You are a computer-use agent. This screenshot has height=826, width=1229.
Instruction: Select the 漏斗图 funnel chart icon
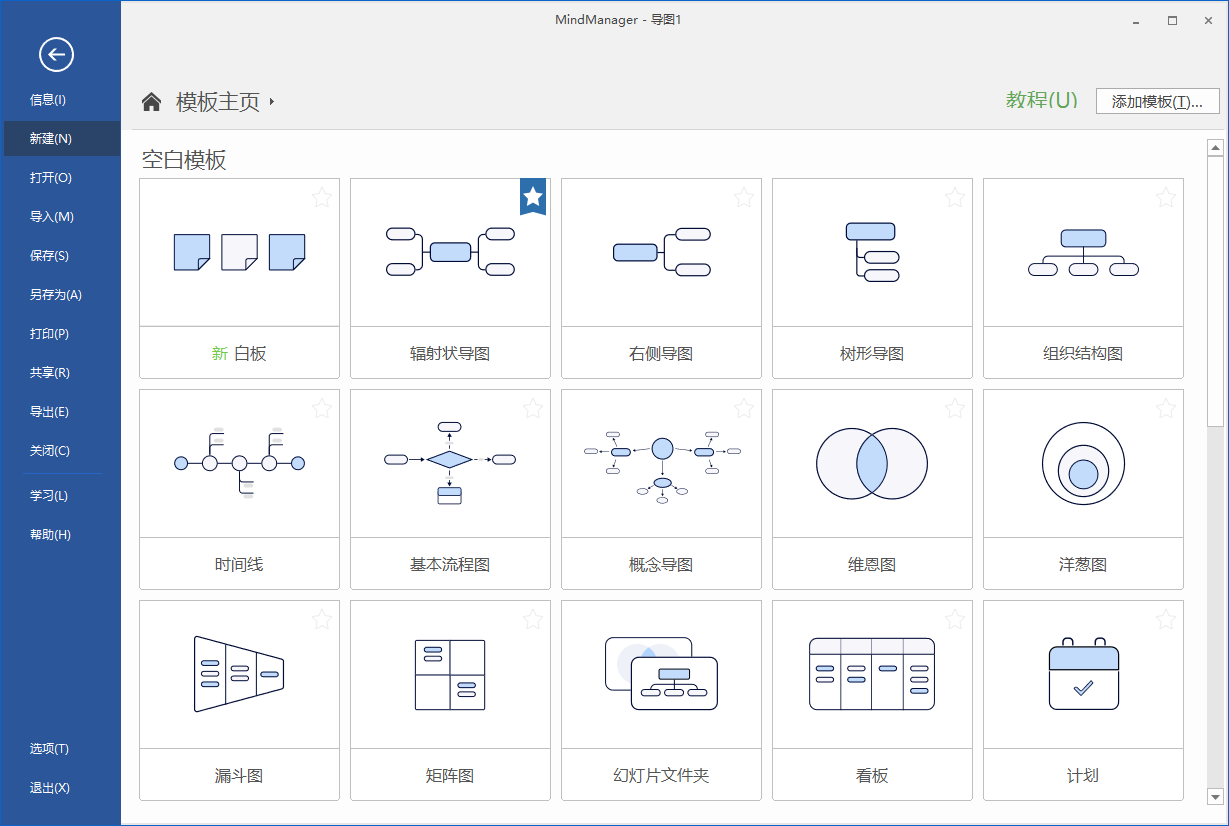point(239,674)
